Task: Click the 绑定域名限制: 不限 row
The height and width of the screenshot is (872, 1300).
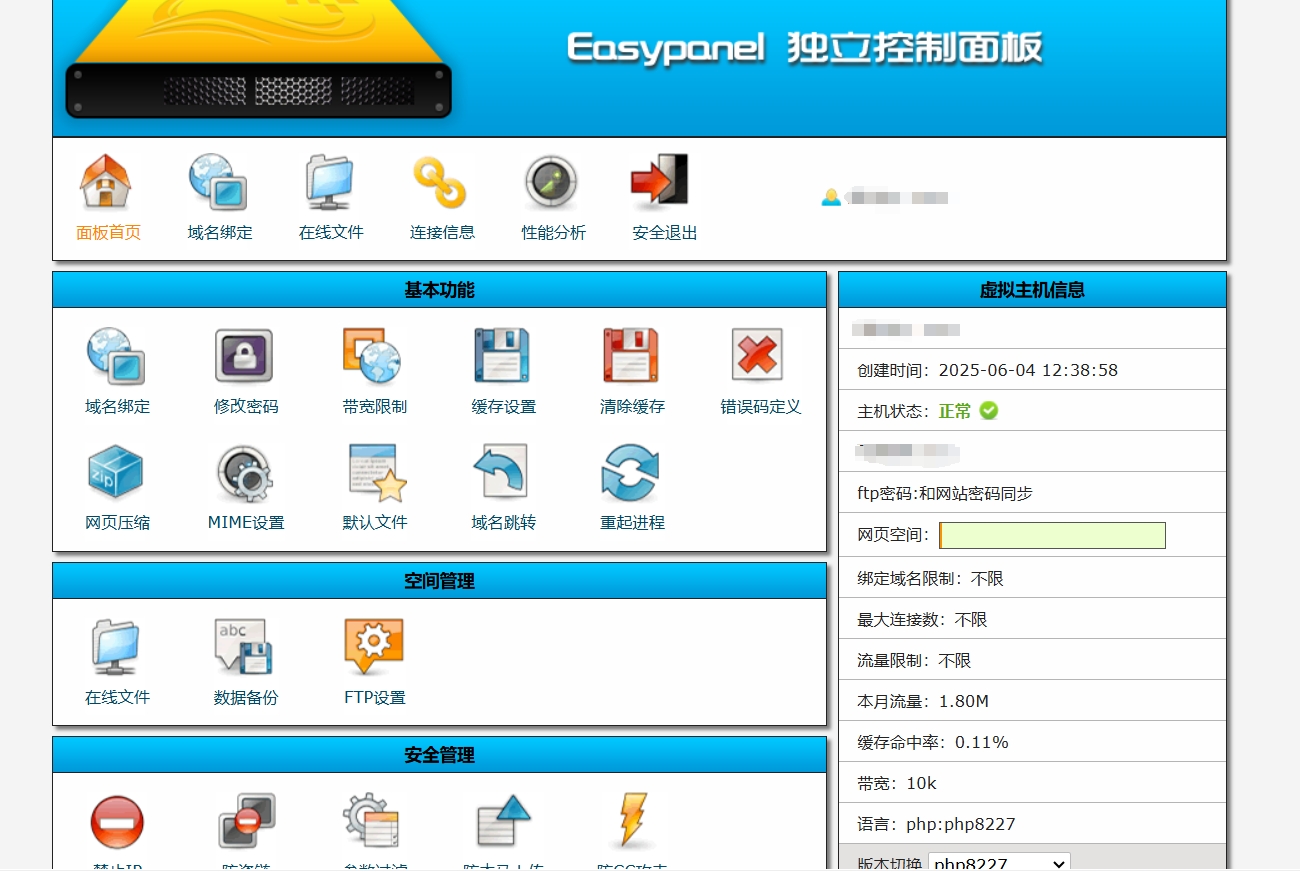Action: [1032, 578]
